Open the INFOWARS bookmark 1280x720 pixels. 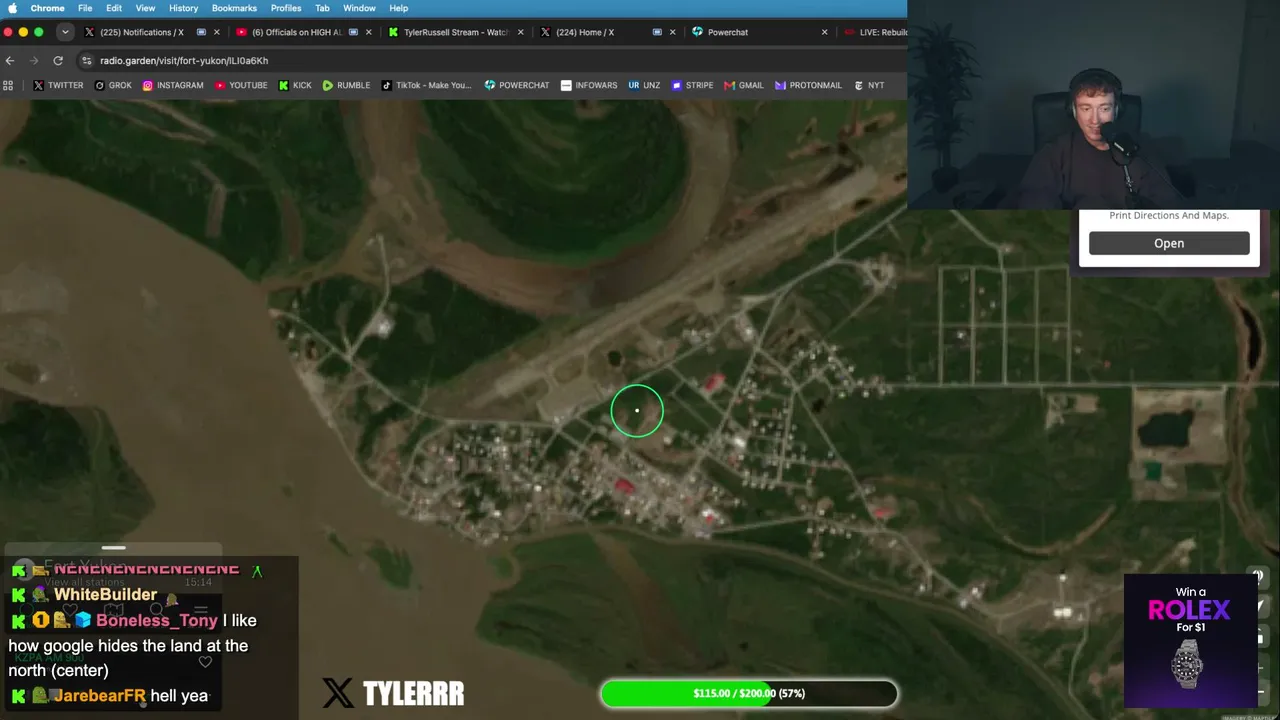[589, 85]
